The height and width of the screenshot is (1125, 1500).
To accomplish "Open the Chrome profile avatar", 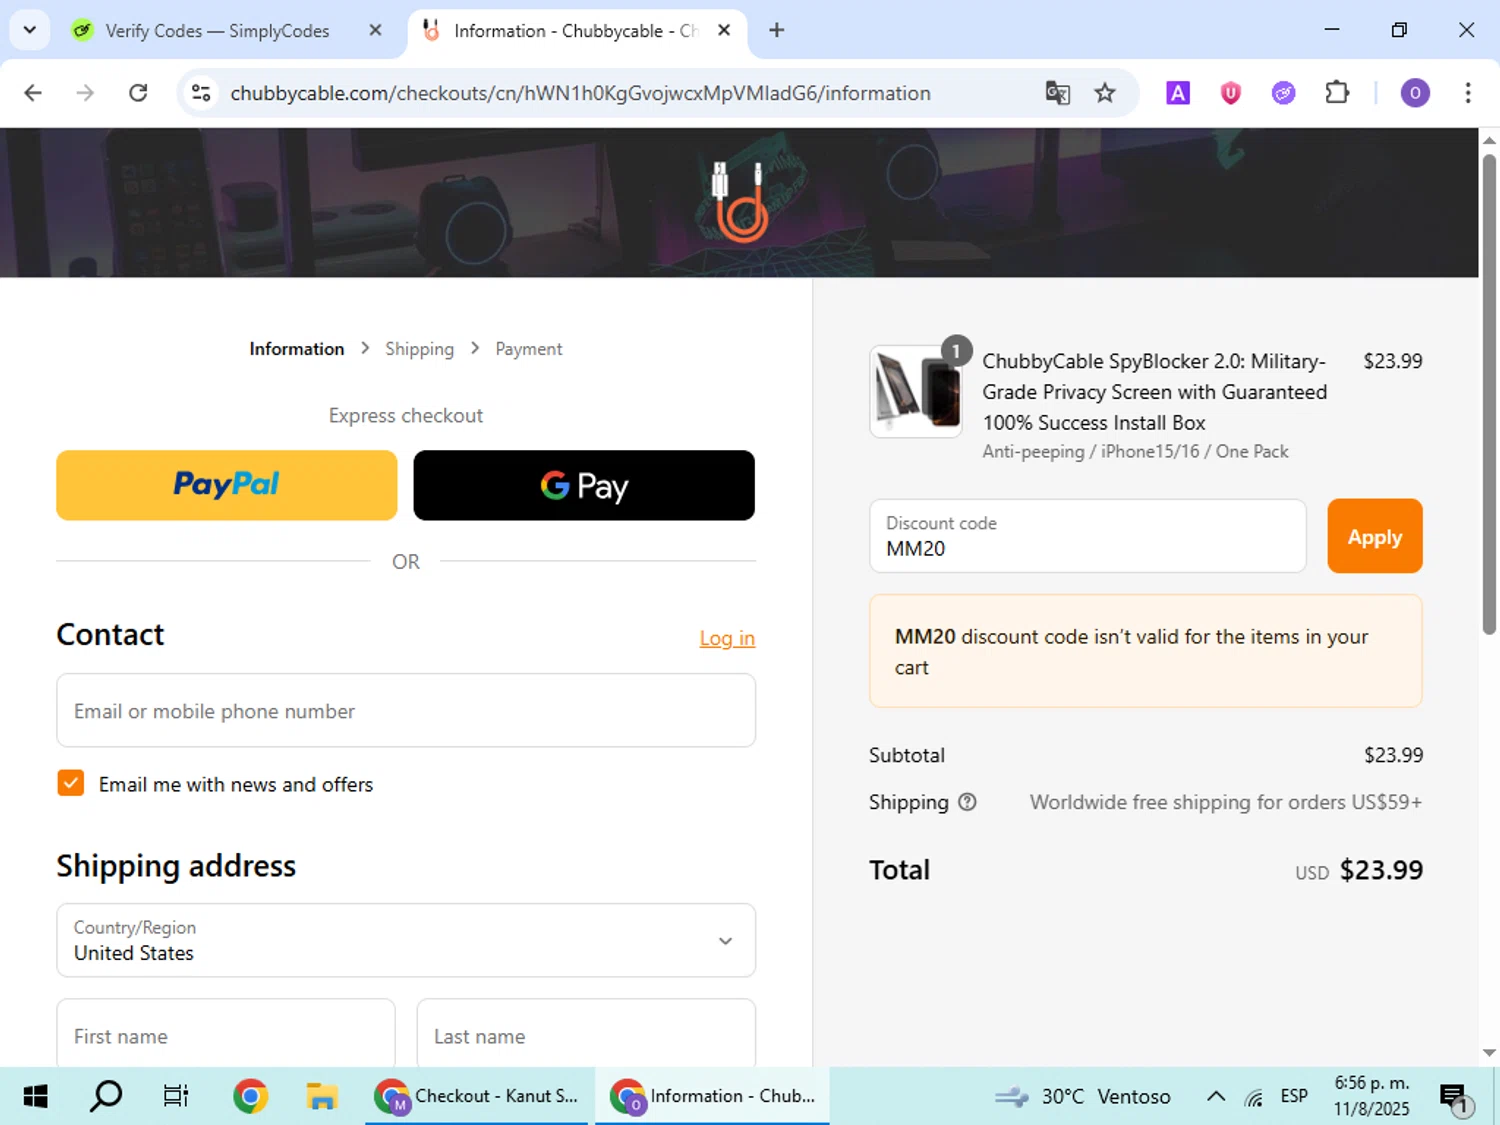I will [1415, 93].
